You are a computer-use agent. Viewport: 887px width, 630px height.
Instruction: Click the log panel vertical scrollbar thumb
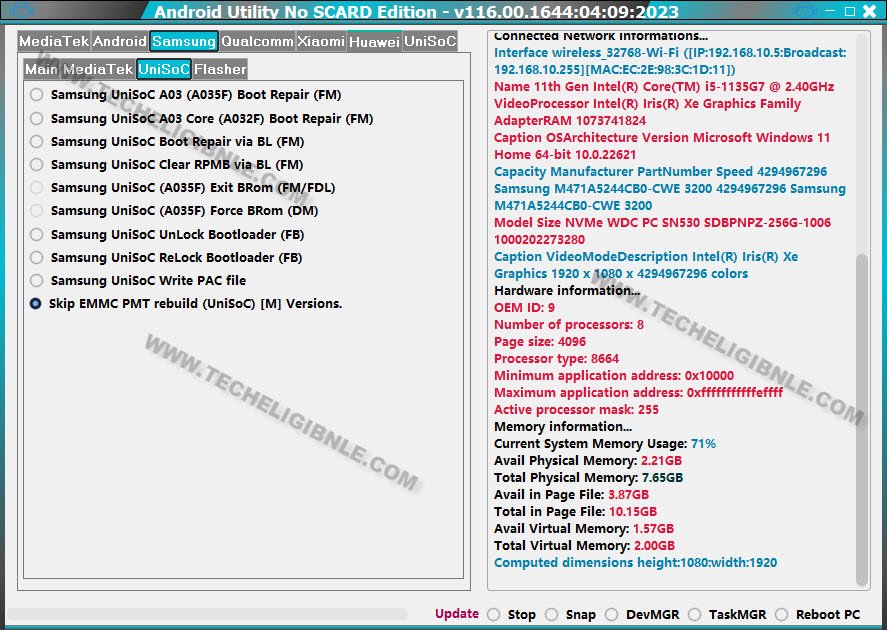862,419
